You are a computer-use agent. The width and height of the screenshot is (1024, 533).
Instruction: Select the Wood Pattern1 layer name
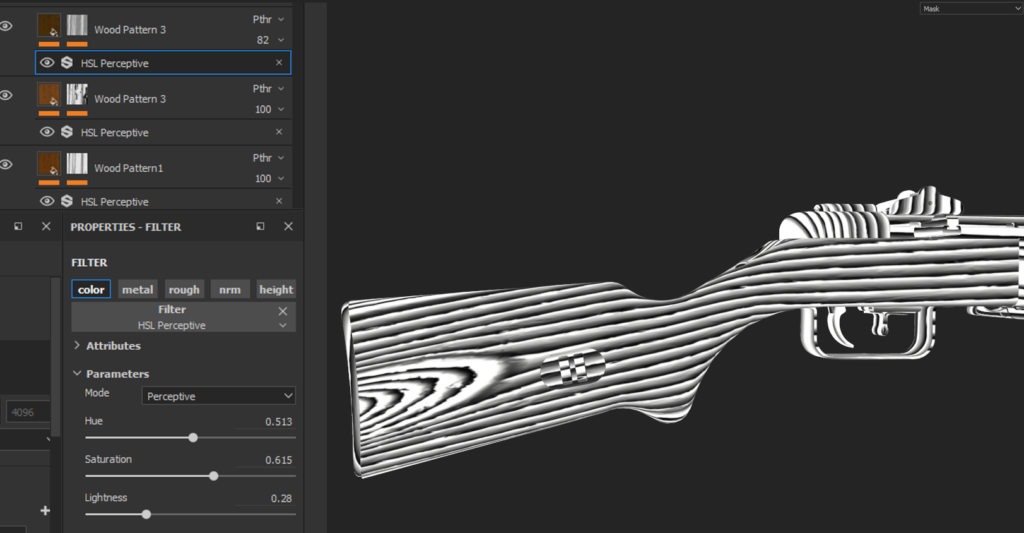pyautogui.click(x=129, y=168)
